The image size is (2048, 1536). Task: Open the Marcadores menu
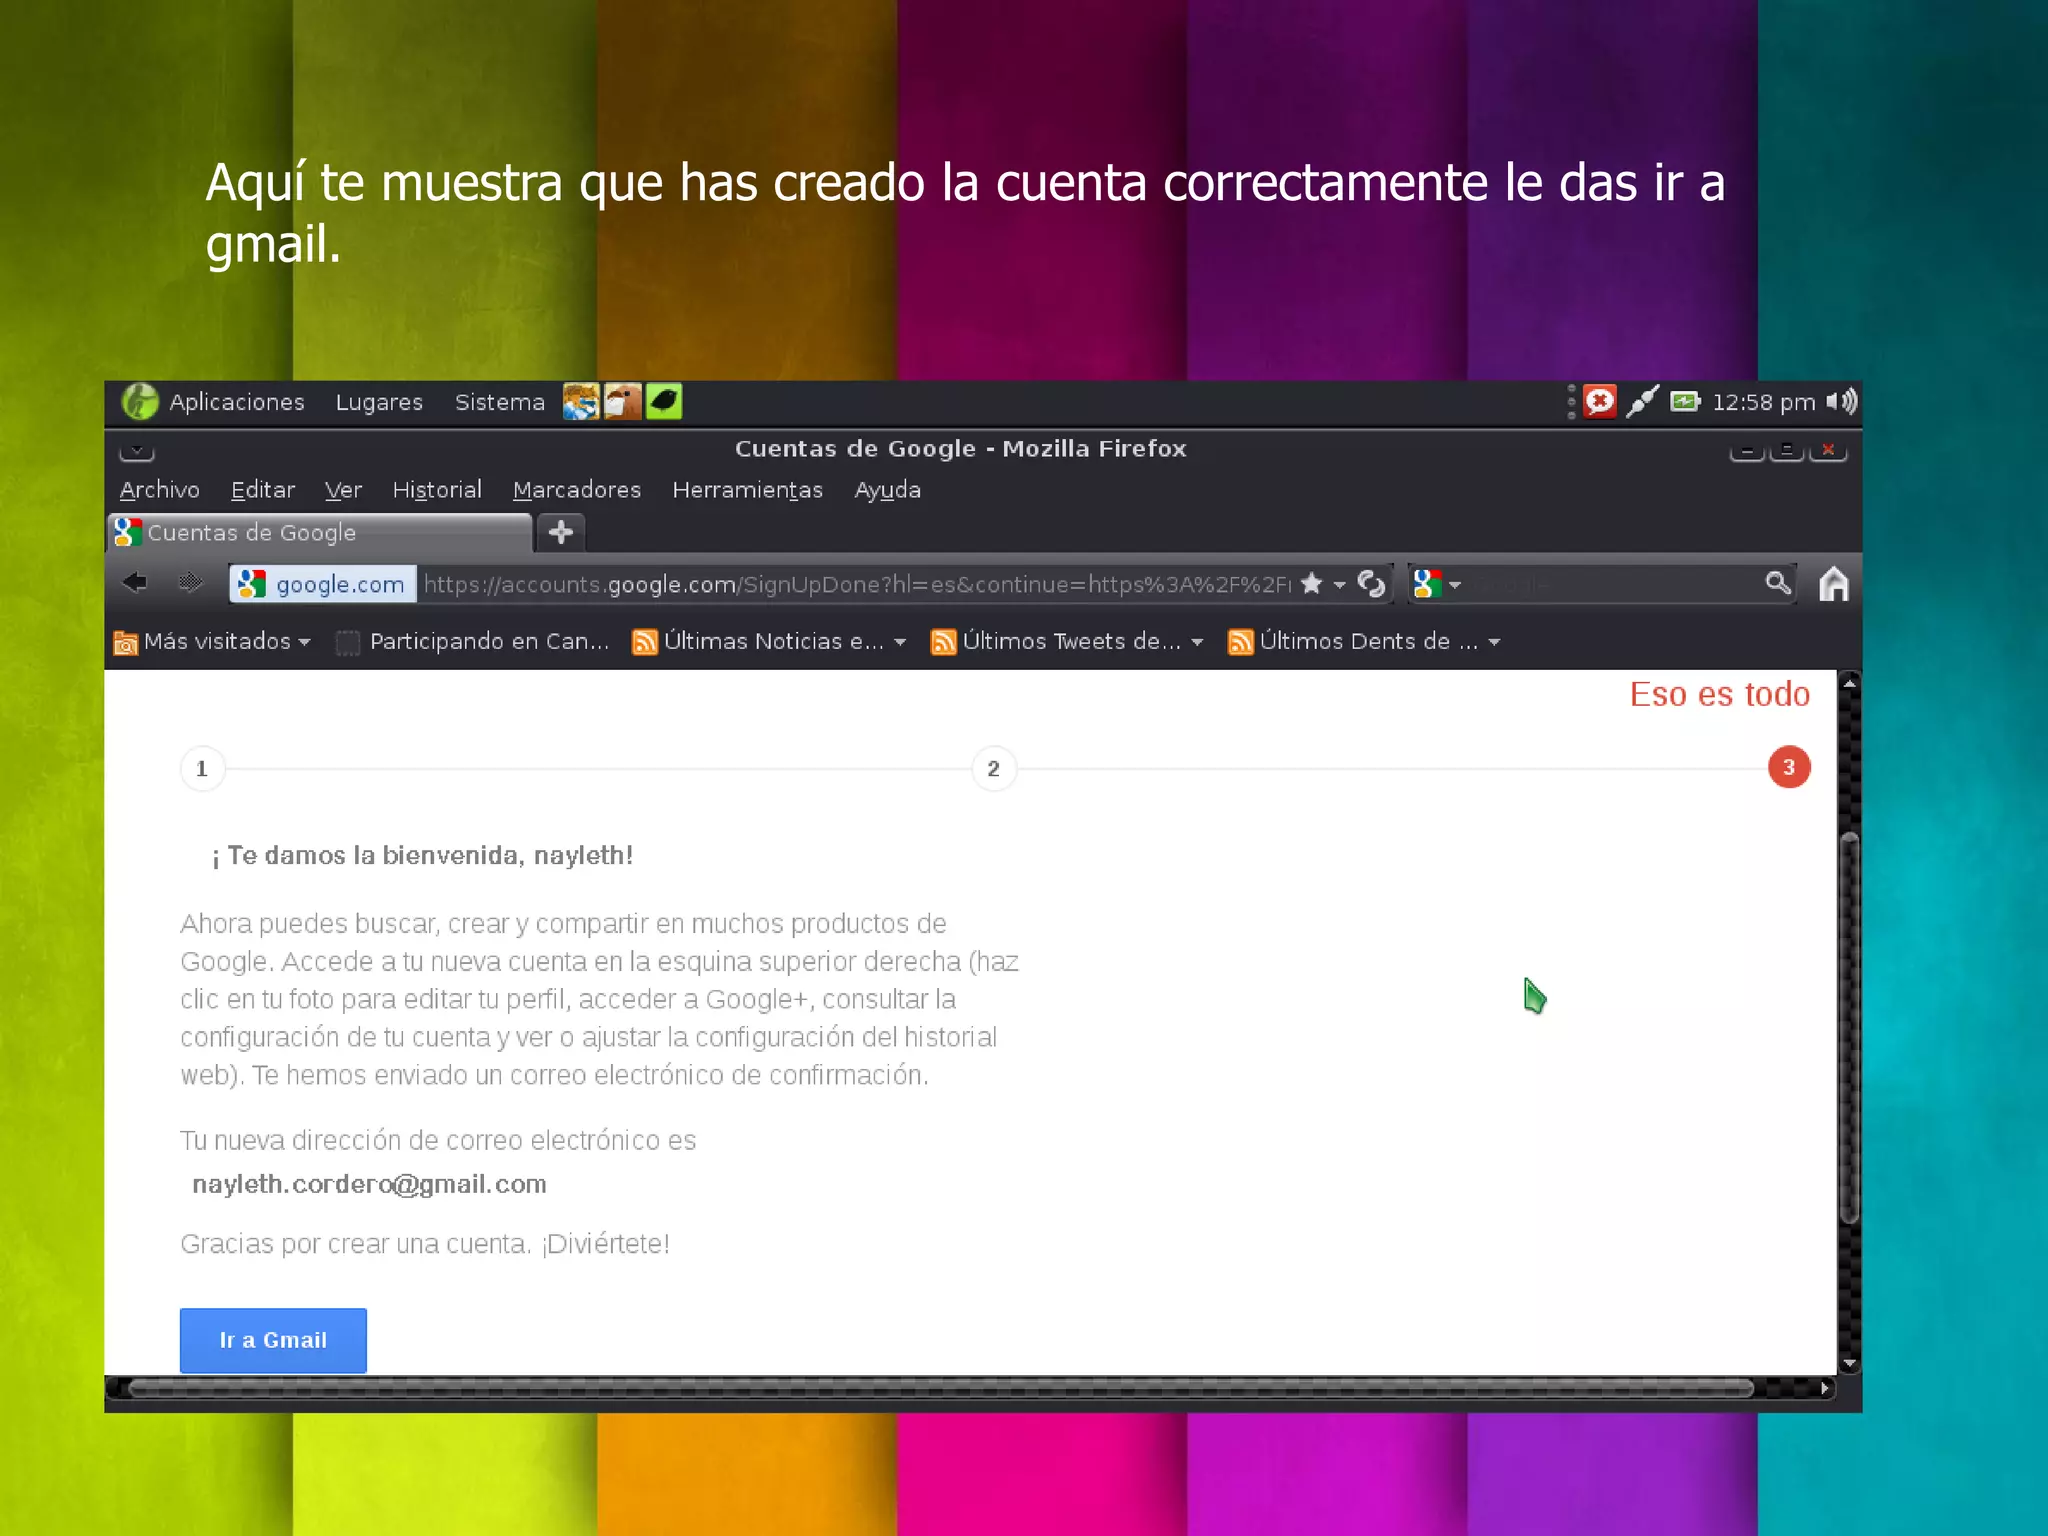(577, 490)
